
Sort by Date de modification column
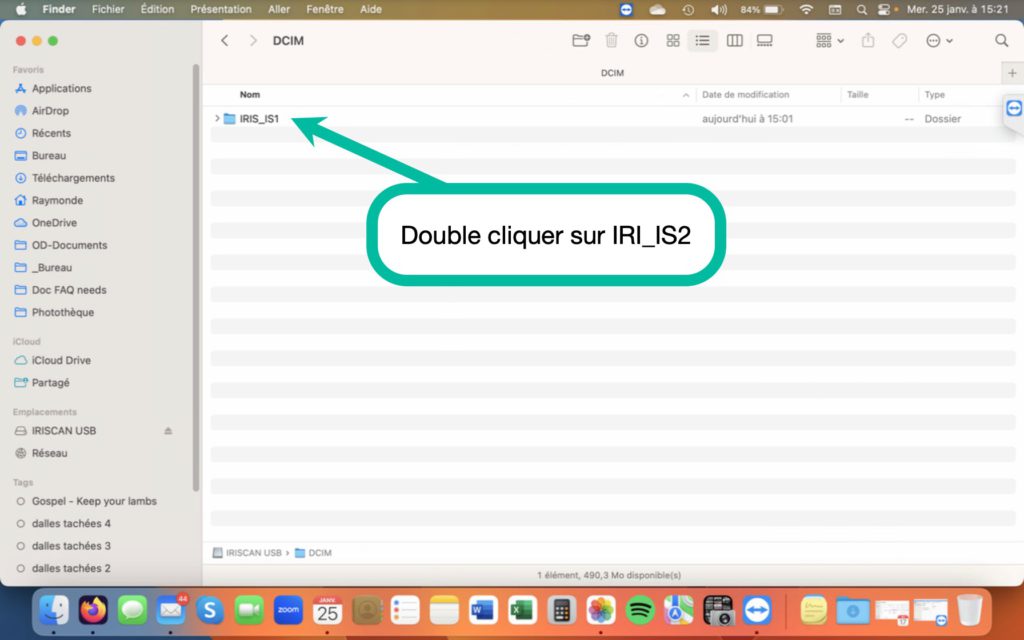click(746, 95)
